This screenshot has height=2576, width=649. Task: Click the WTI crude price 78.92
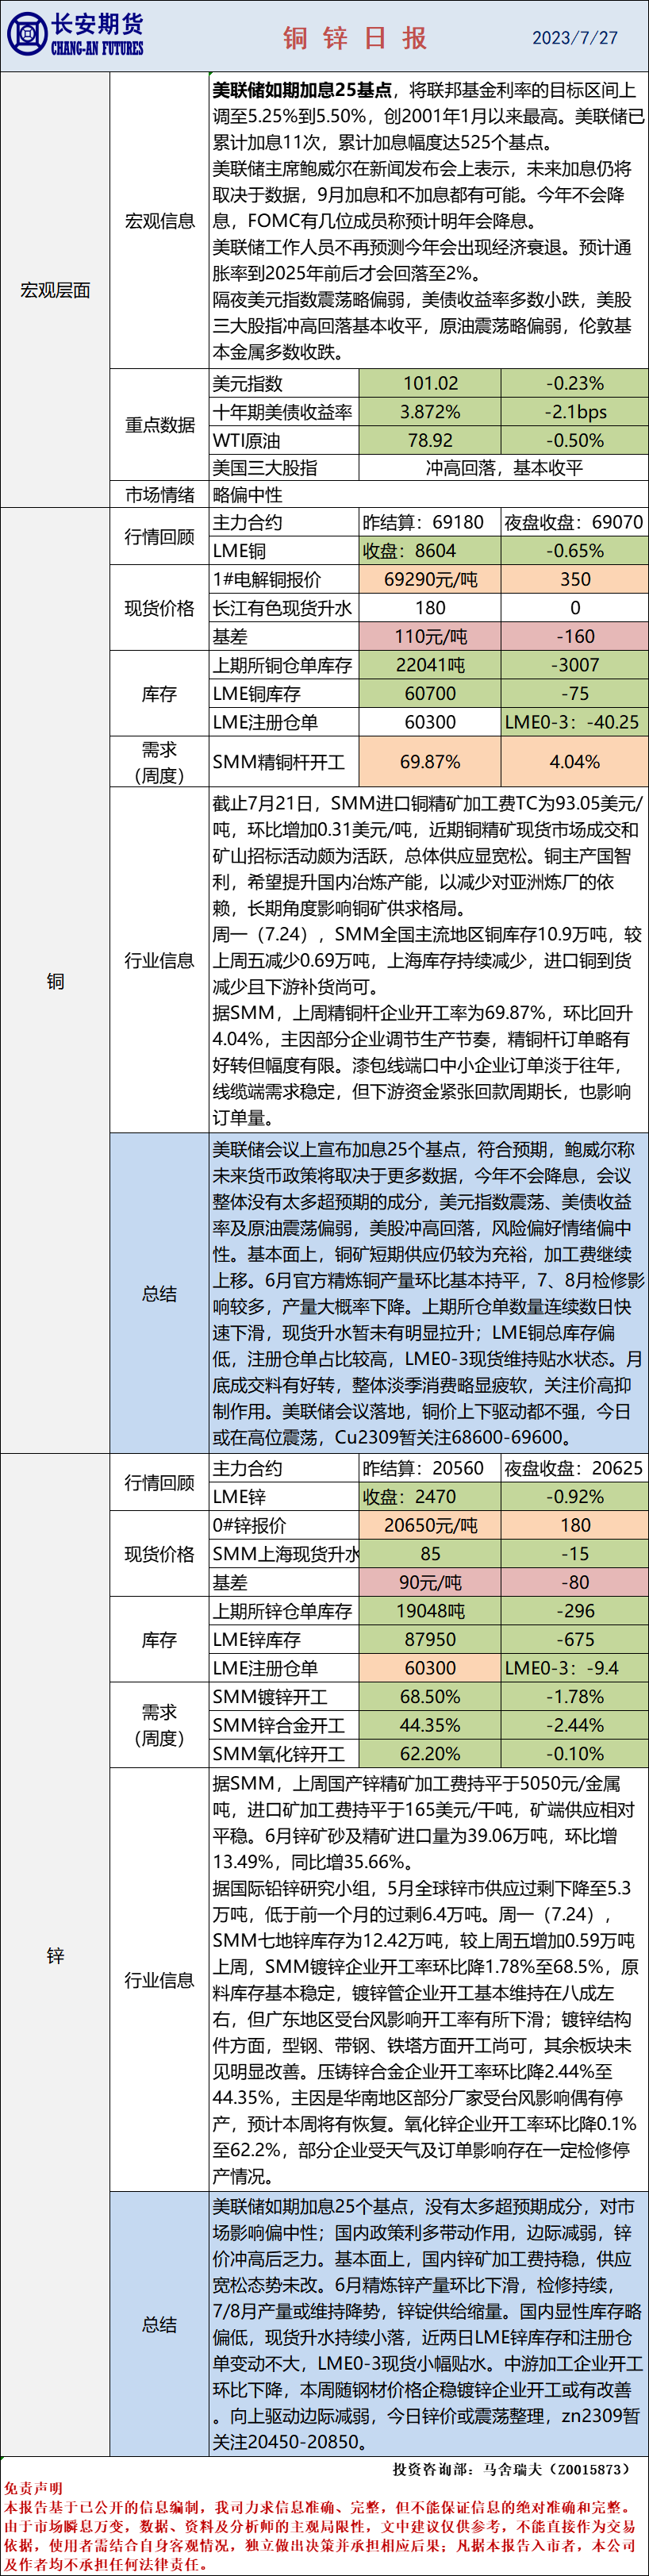430,440
